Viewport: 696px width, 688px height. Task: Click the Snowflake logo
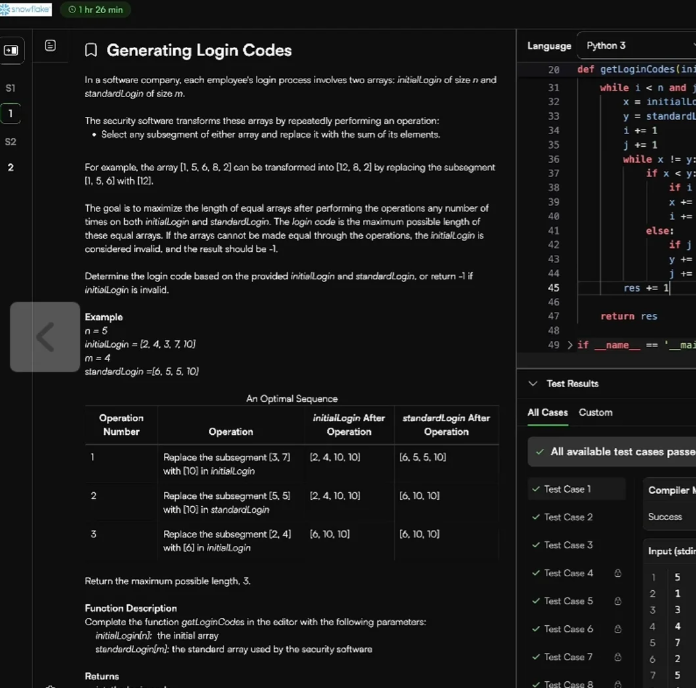click(x=26, y=9)
